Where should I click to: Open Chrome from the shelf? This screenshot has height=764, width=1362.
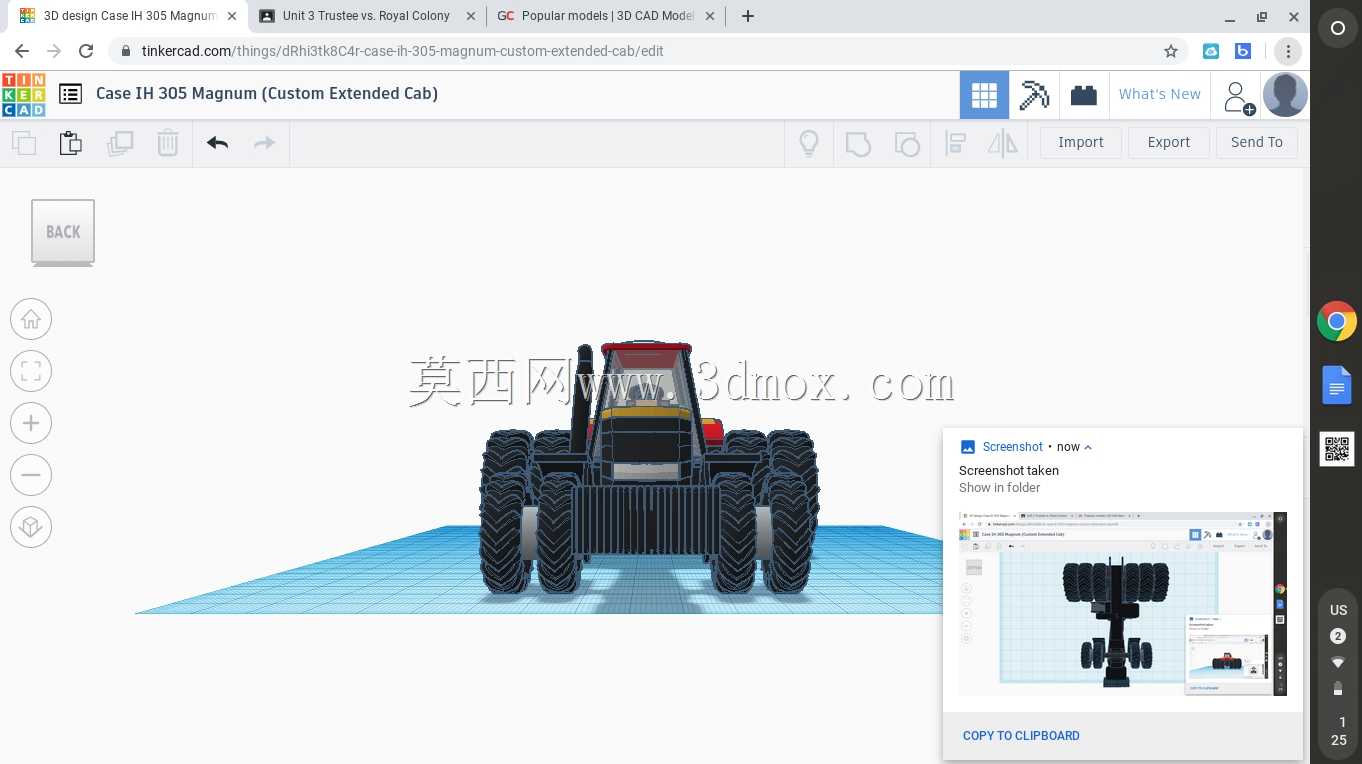[1337, 322]
